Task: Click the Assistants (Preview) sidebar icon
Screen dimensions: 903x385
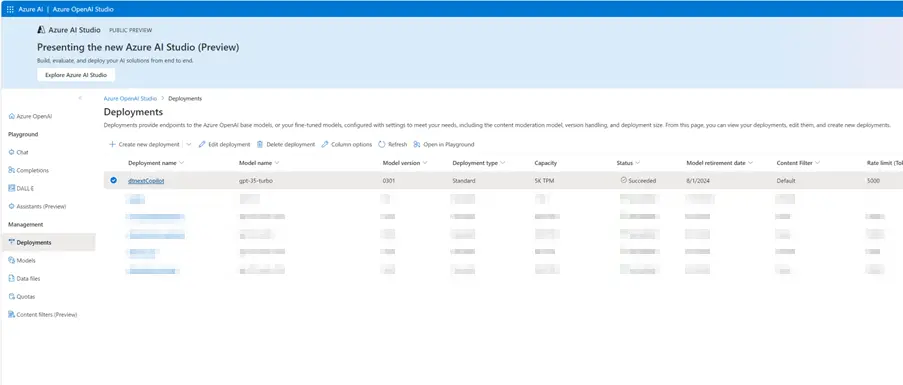Action: (x=12, y=206)
